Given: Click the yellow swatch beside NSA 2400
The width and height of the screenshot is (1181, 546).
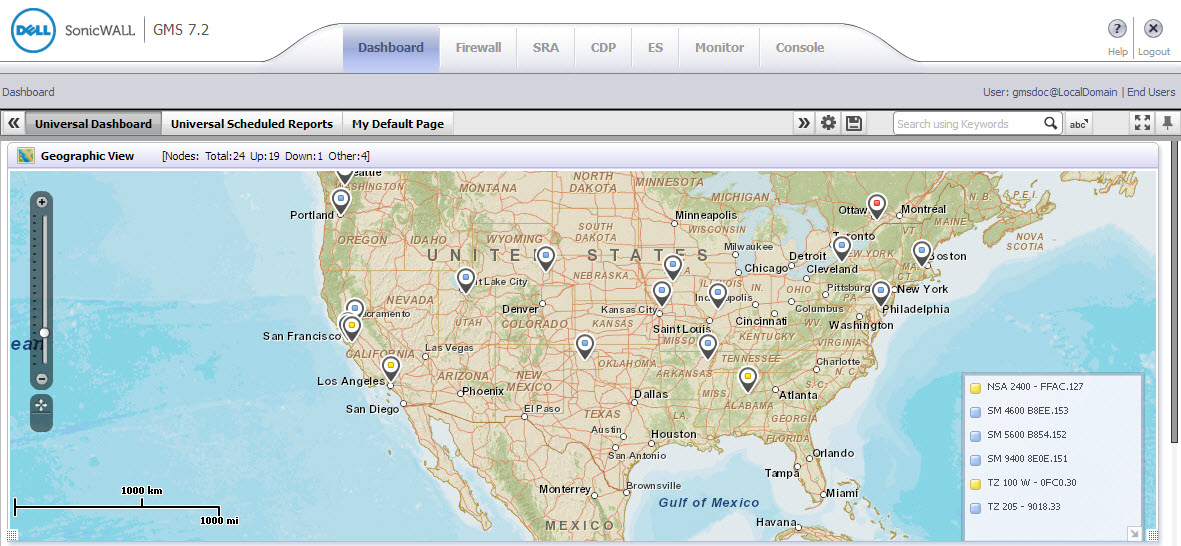Looking at the screenshot, I should click(x=975, y=388).
